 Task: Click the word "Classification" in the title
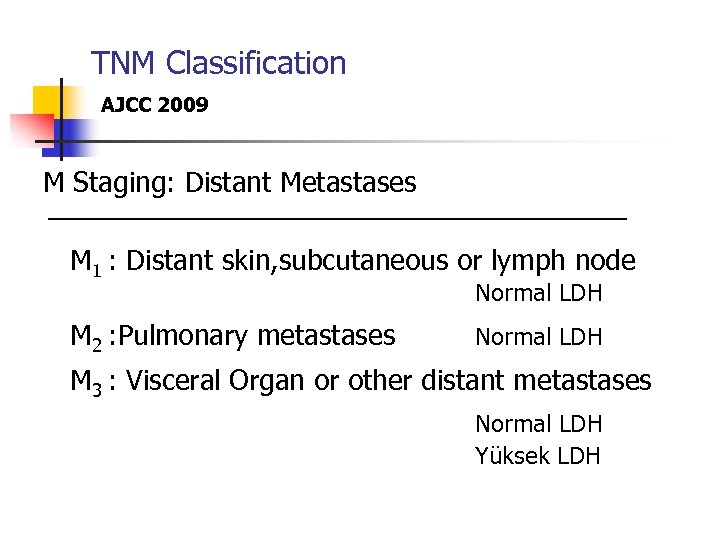tap(257, 64)
